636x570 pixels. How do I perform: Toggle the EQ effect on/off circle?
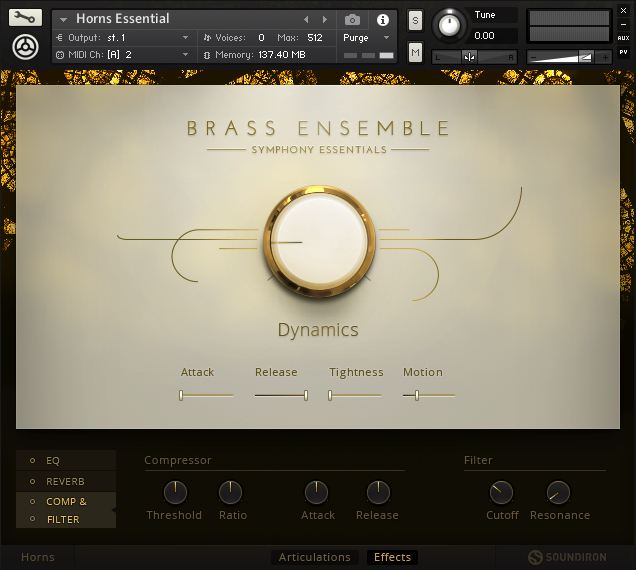pos(32,460)
